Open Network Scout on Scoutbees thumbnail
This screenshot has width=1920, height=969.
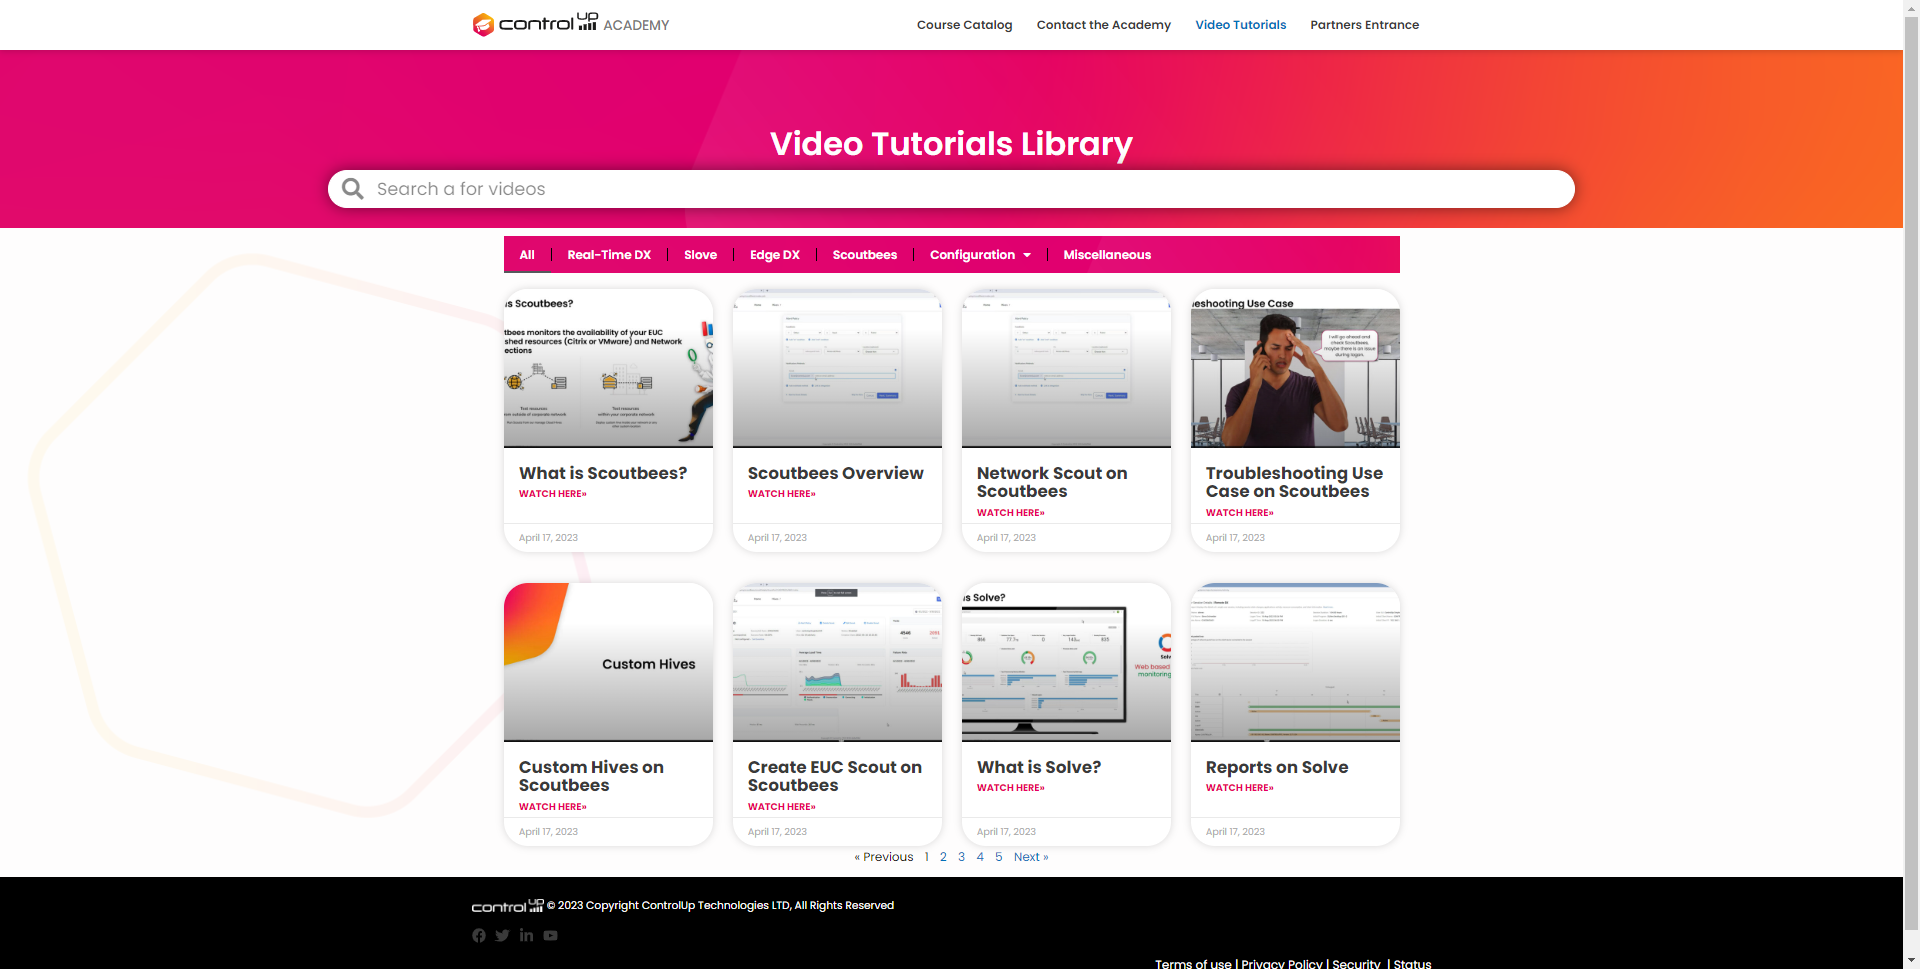1066,368
